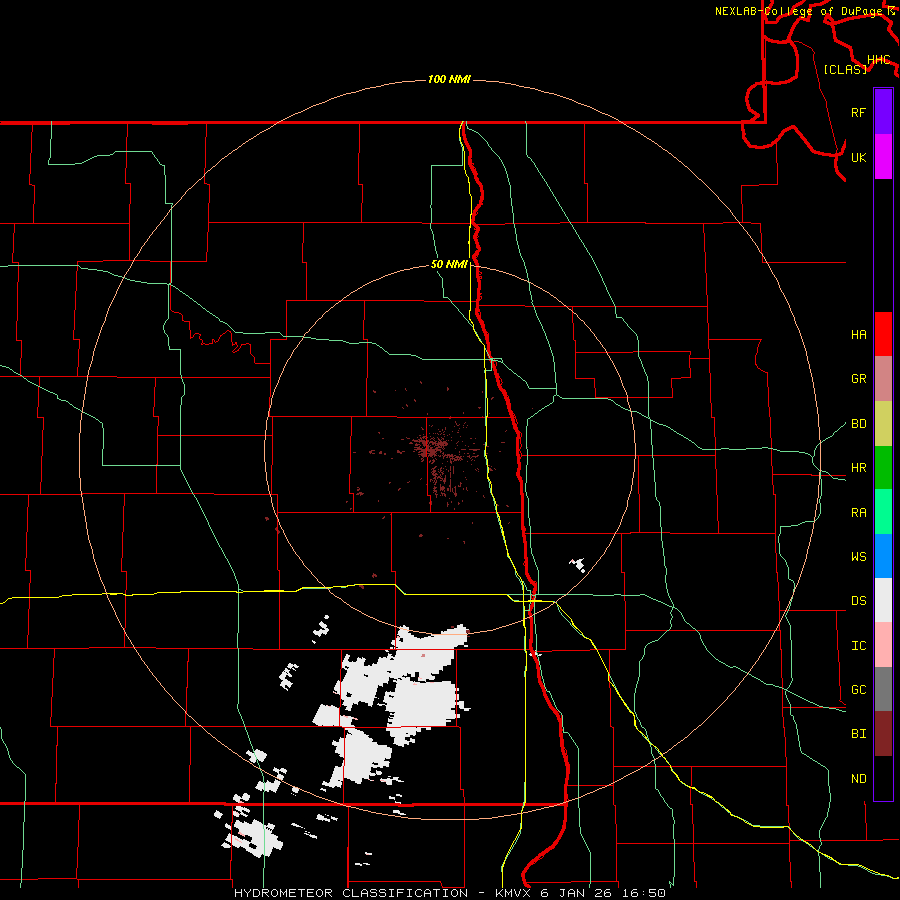The image size is (900, 900).
Task: Click the ND black legend swatch
Action: click(883, 778)
